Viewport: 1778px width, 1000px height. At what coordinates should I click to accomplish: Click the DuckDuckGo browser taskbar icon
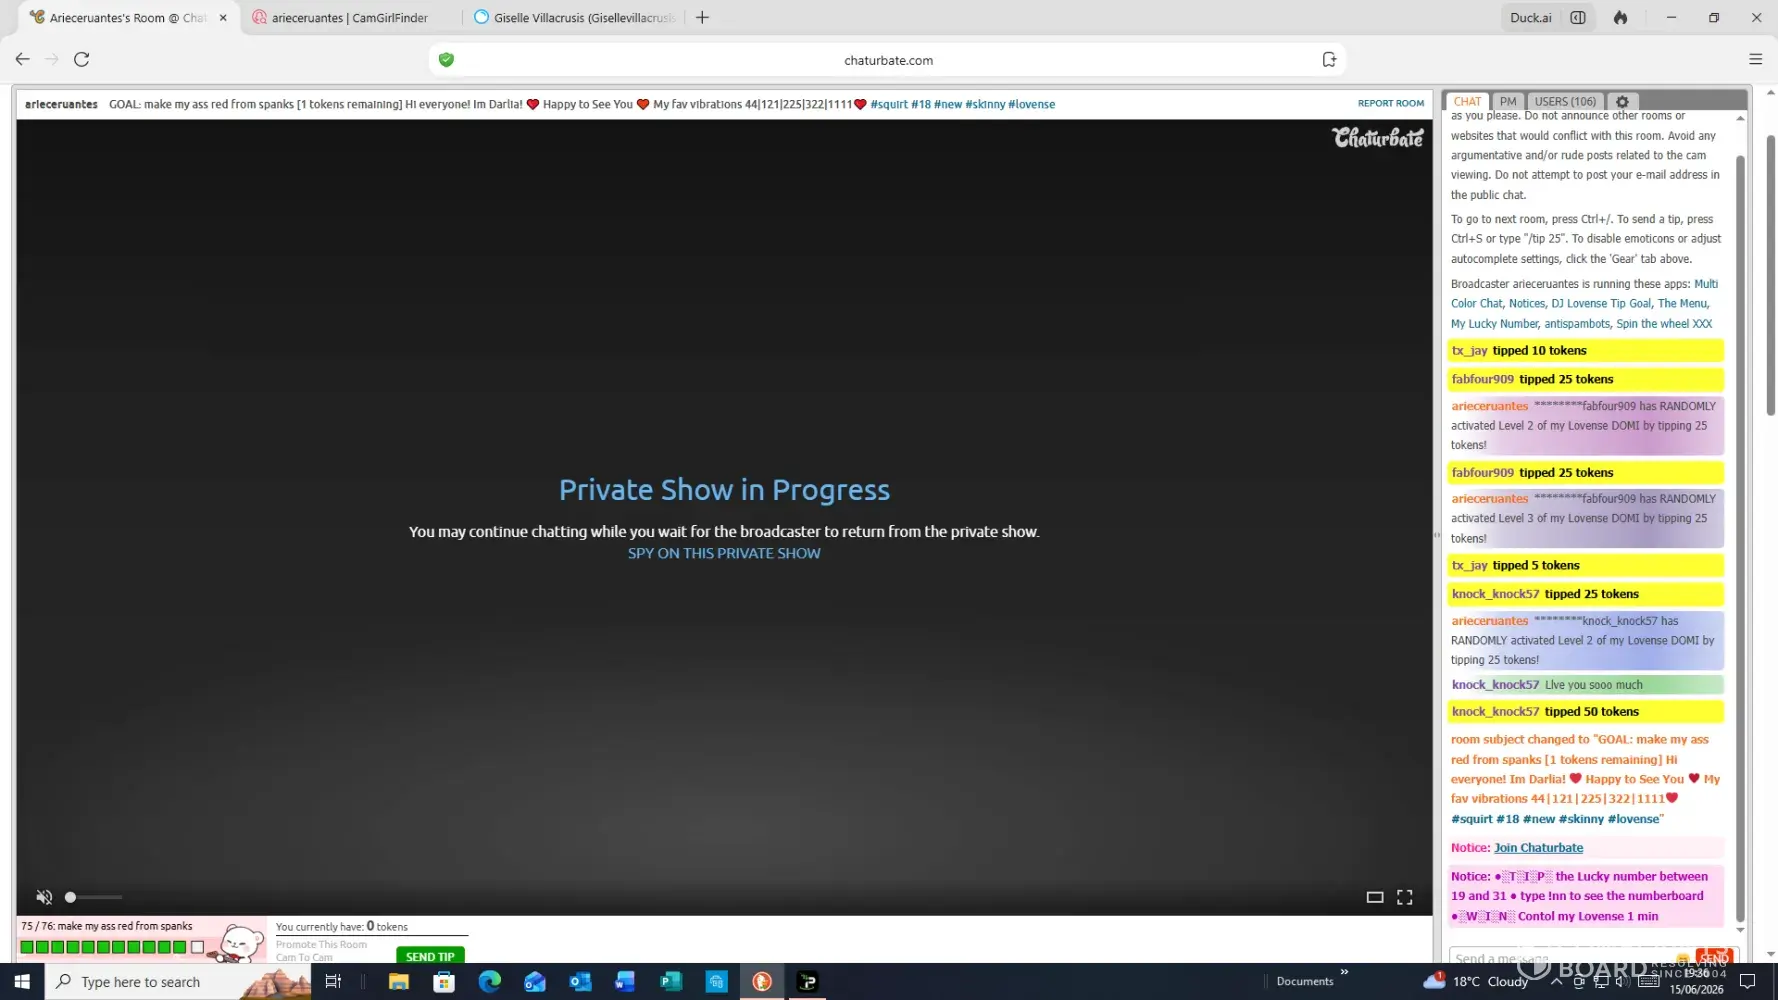762,982
